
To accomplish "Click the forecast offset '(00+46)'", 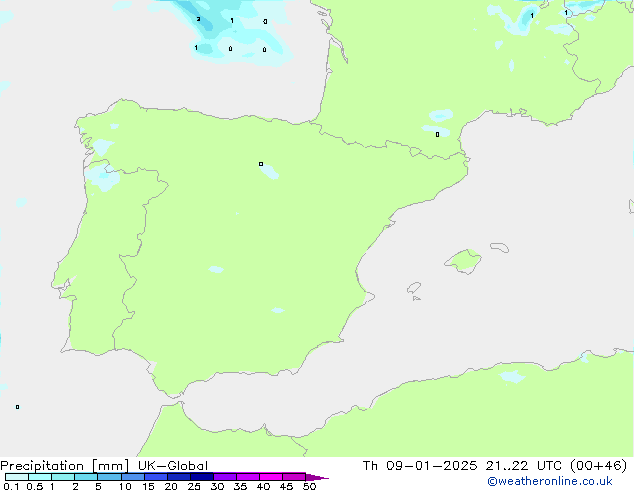I will pyautogui.click(x=598, y=466).
